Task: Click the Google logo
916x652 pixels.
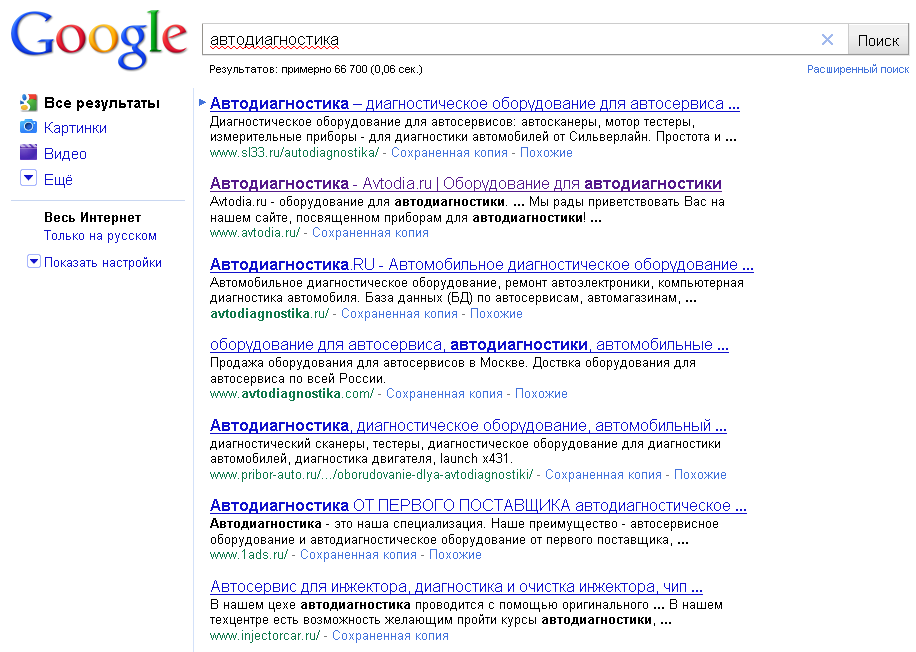Action: [x=97, y=38]
